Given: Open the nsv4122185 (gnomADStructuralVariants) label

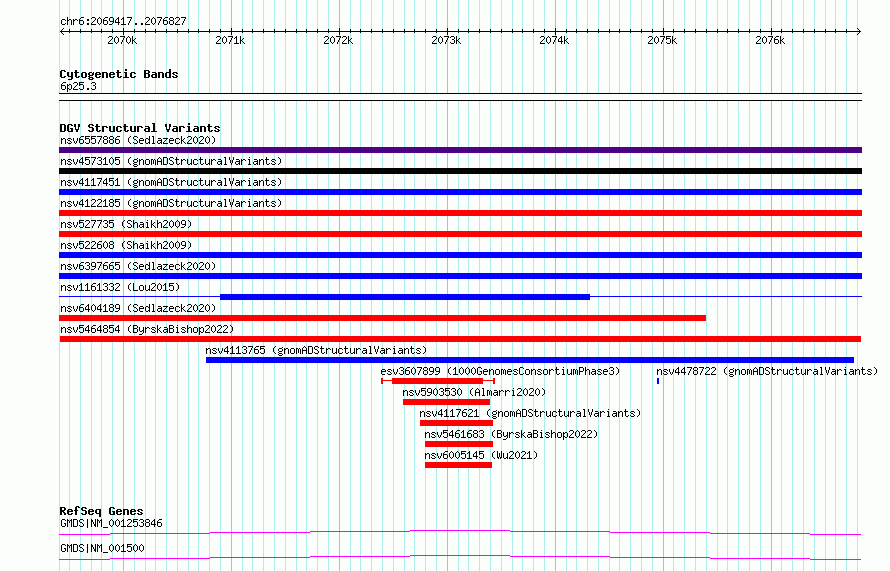Looking at the screenshot, I should (171, 203).
